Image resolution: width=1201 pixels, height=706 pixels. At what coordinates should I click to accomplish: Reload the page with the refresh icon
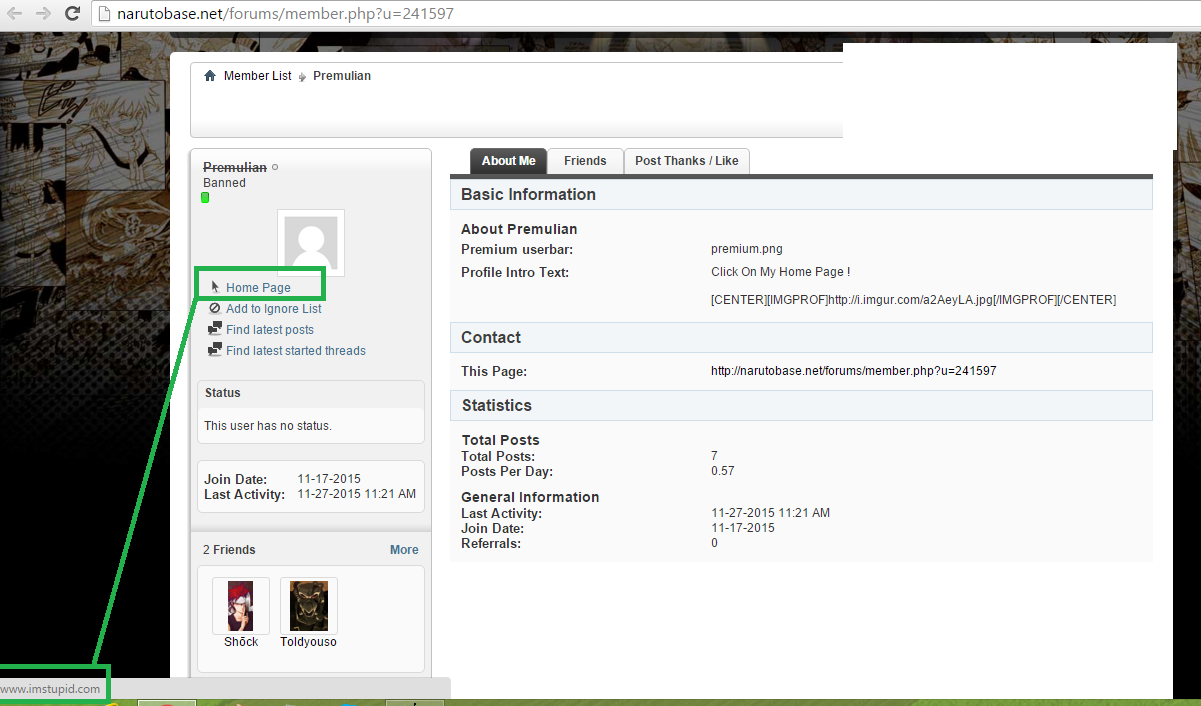72,14
